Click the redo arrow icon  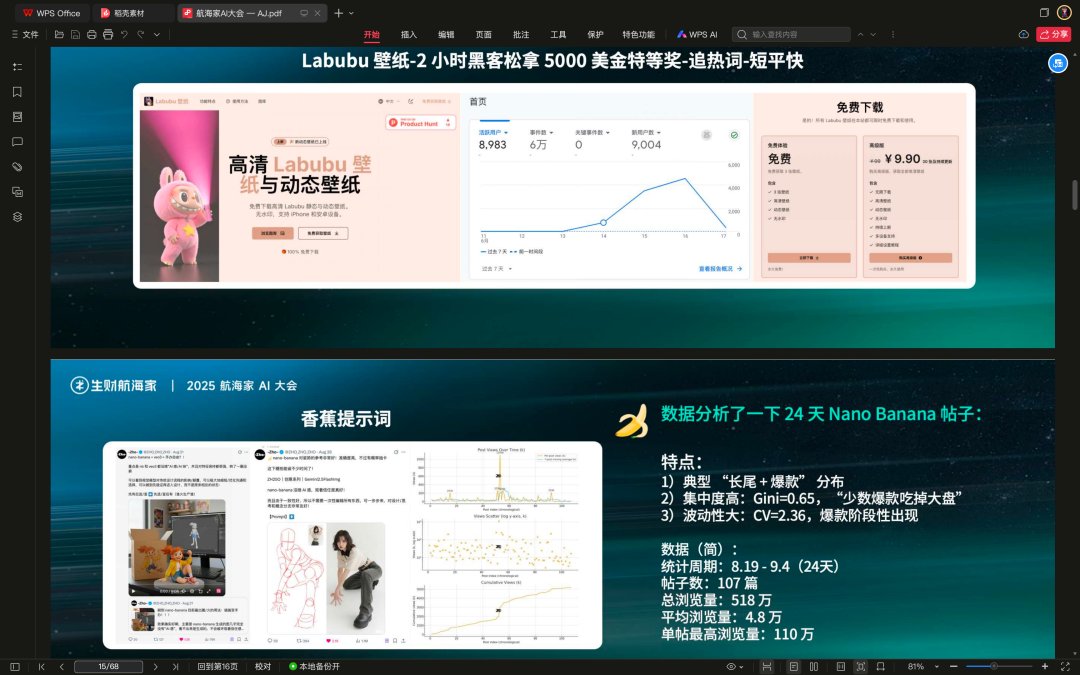[x=141, y=34]
